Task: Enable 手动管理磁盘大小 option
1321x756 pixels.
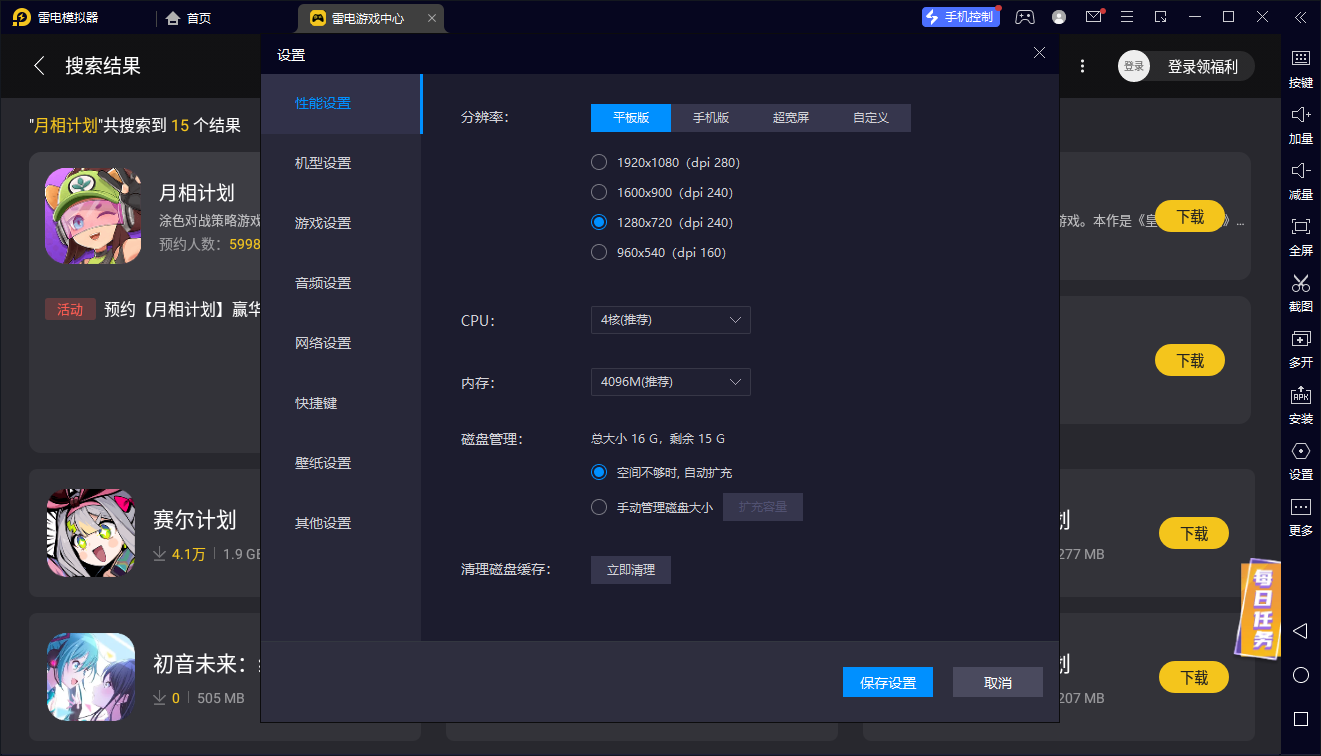Action: click(x=599, y=506)
